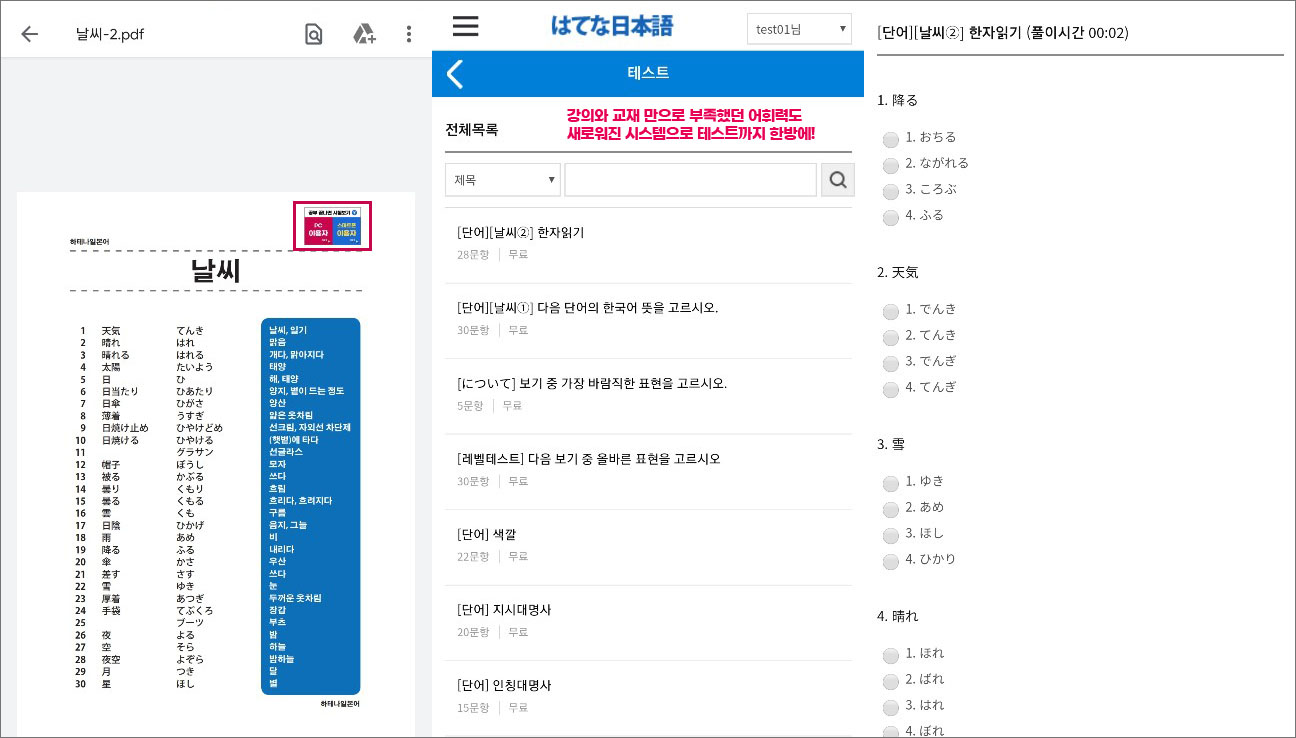1296x738 pixels.
Task: Select option 1 でんき for 天気
Action: tap(891, 312)
